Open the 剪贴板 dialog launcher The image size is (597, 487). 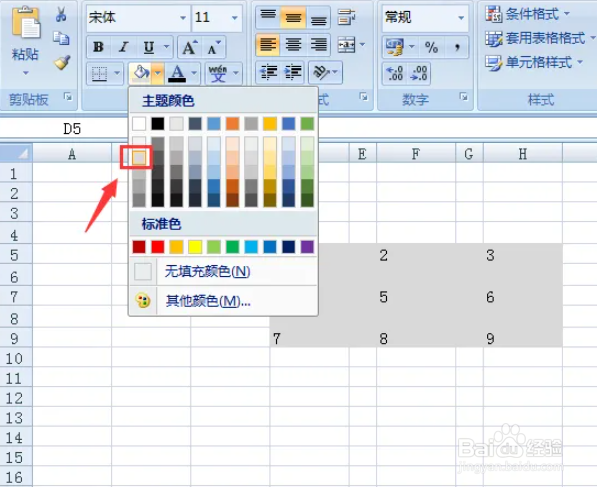point(68,97)
